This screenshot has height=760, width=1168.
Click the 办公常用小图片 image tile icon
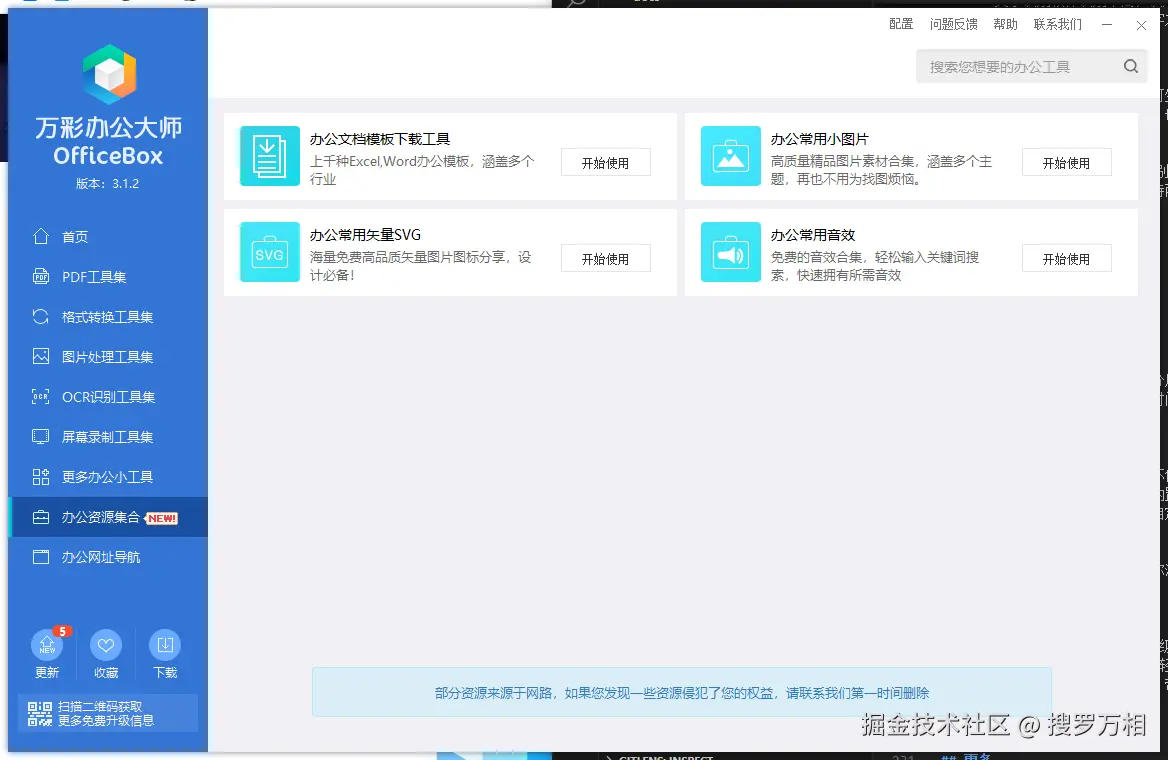pyautogui.click(x=731, y=156)
